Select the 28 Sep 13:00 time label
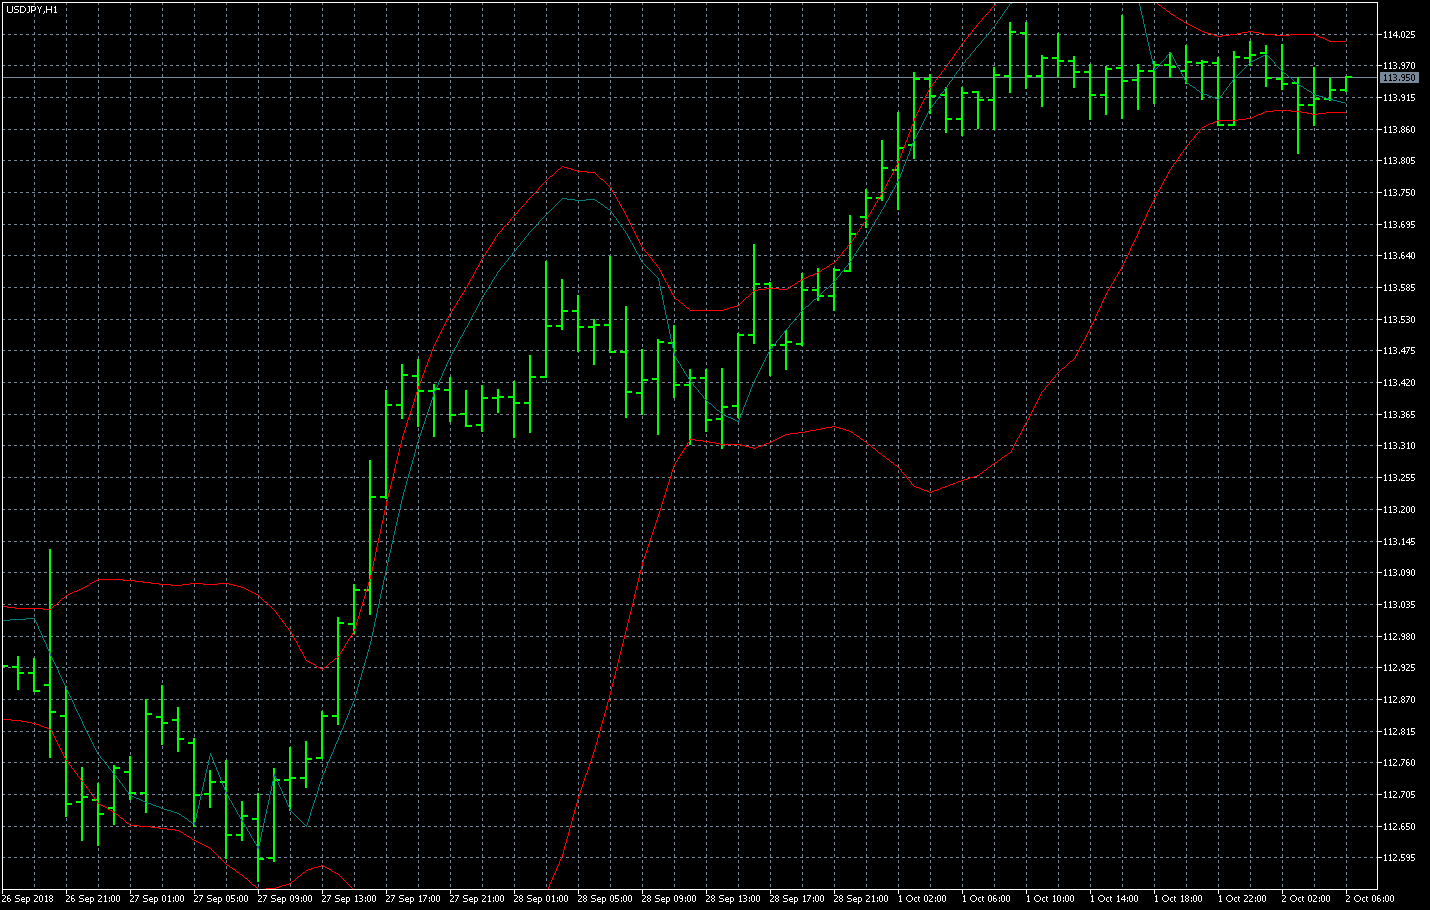The height and width of the screenshot is (910, 1430). 732,899
